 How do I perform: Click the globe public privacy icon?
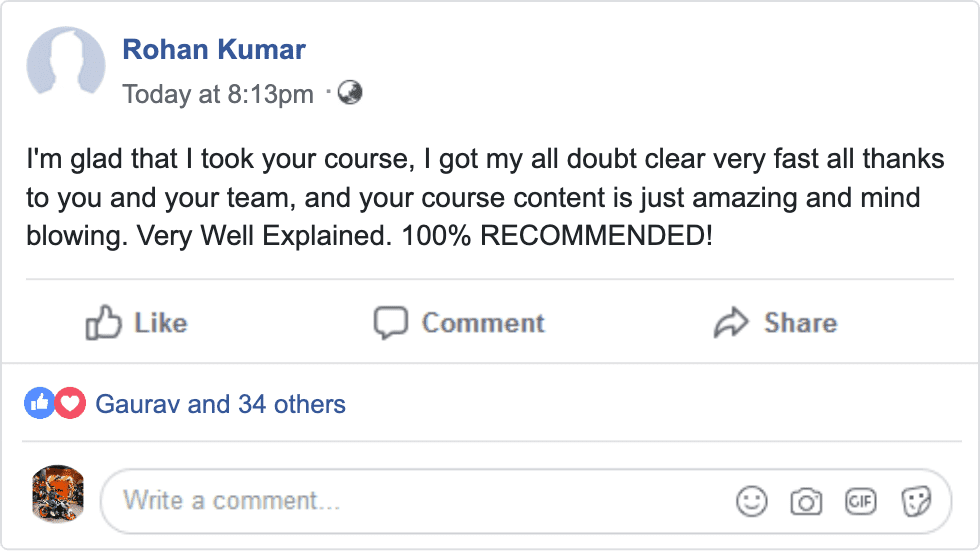(x=350, y=93)
